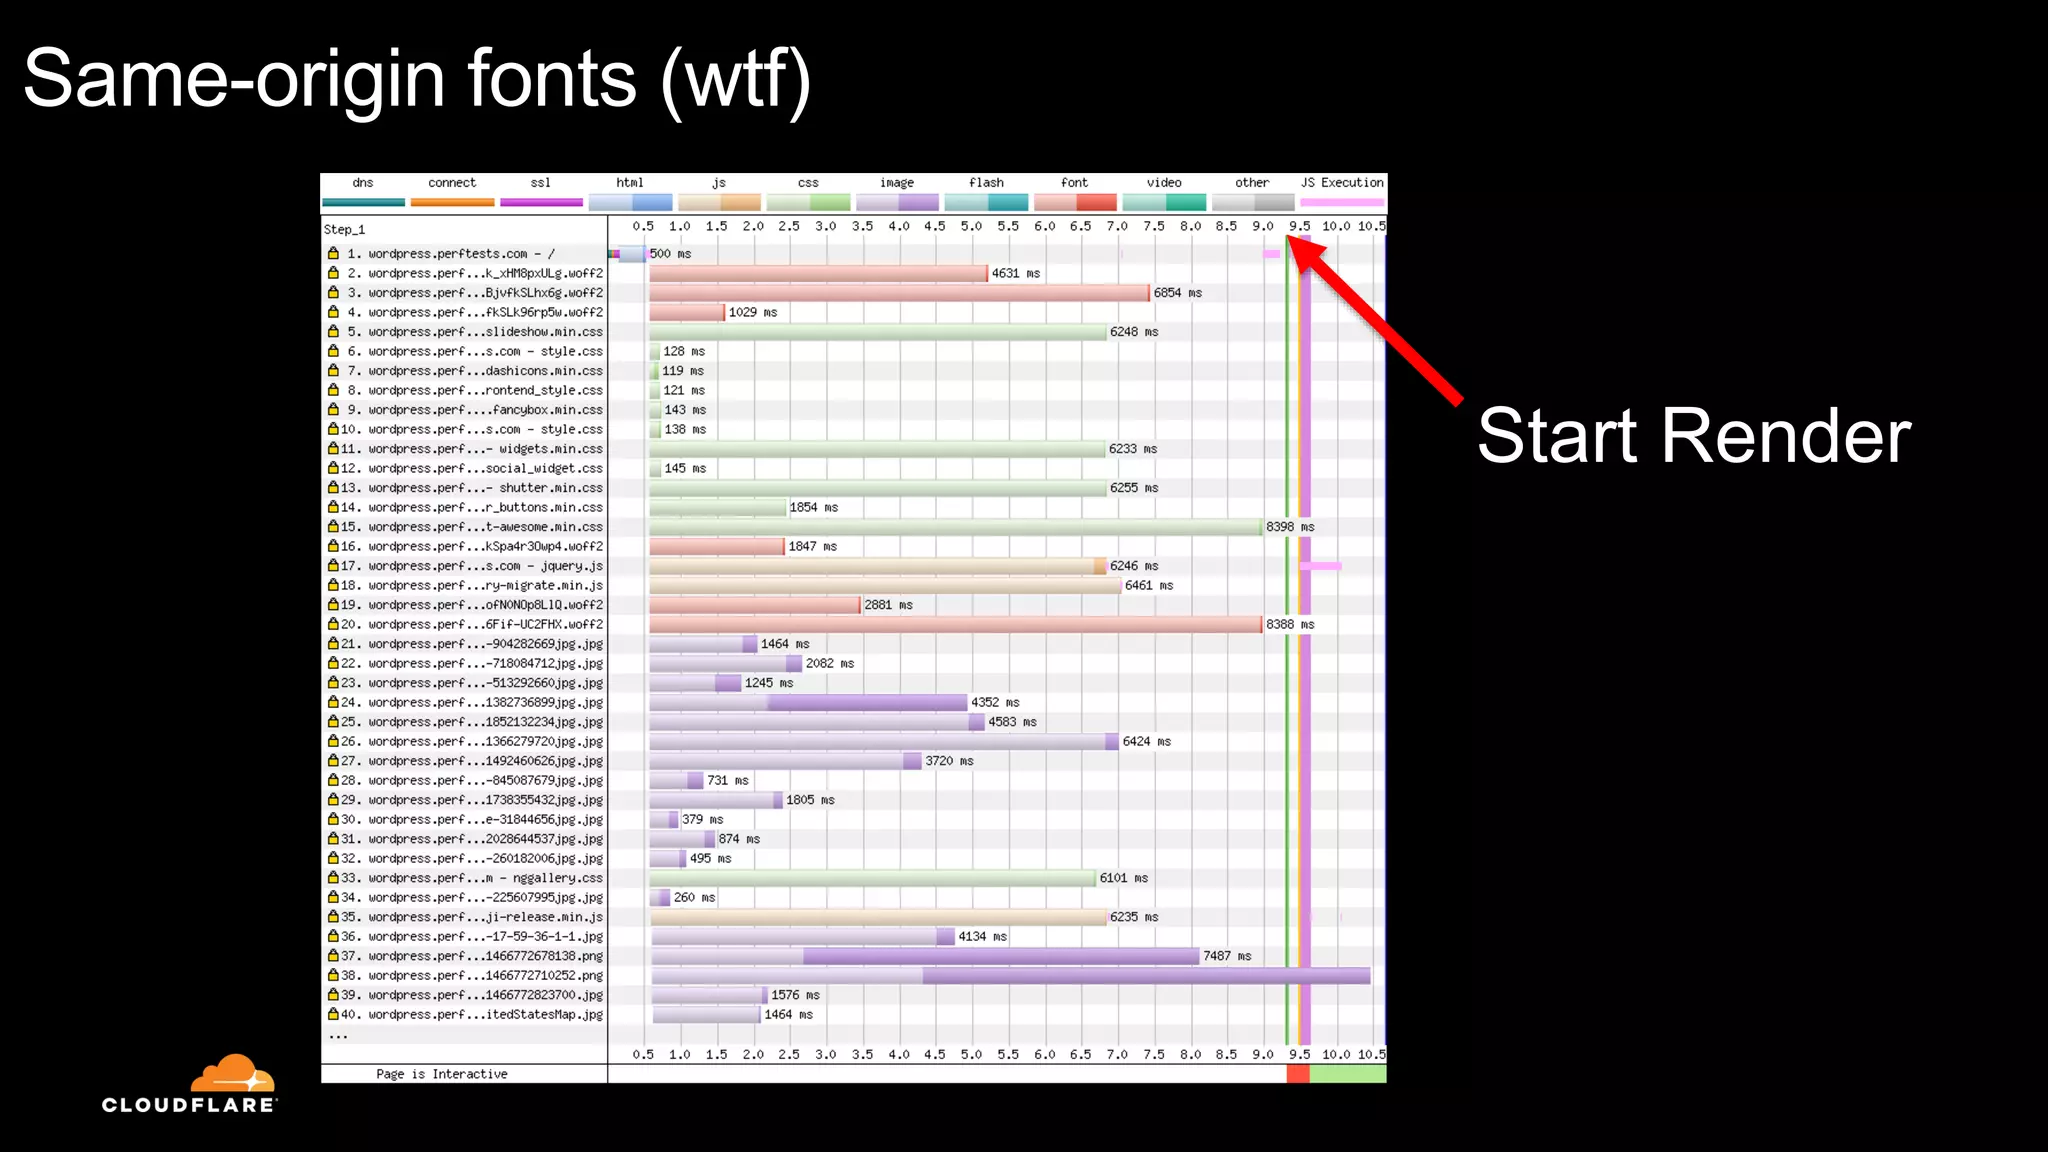Select row 20 ending in 6Fif-UC2FHX.woff2

click(464, 624)
